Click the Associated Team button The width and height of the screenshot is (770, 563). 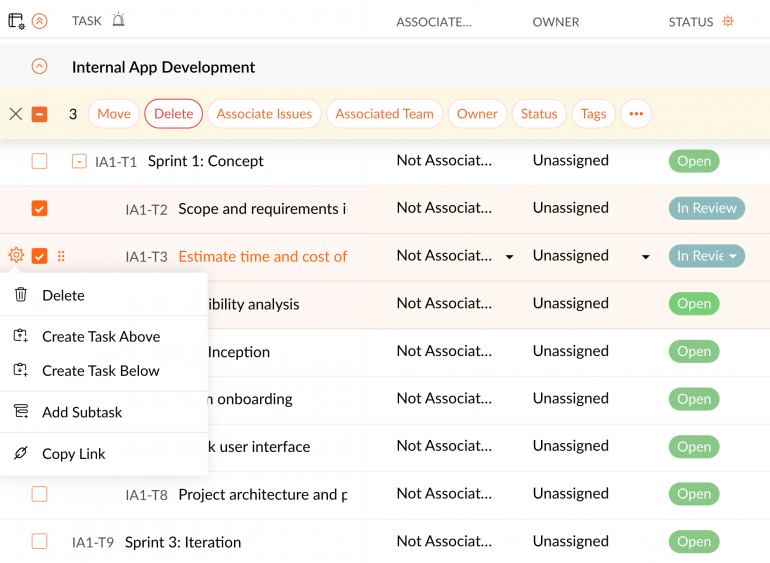click(x=384, y=114)
